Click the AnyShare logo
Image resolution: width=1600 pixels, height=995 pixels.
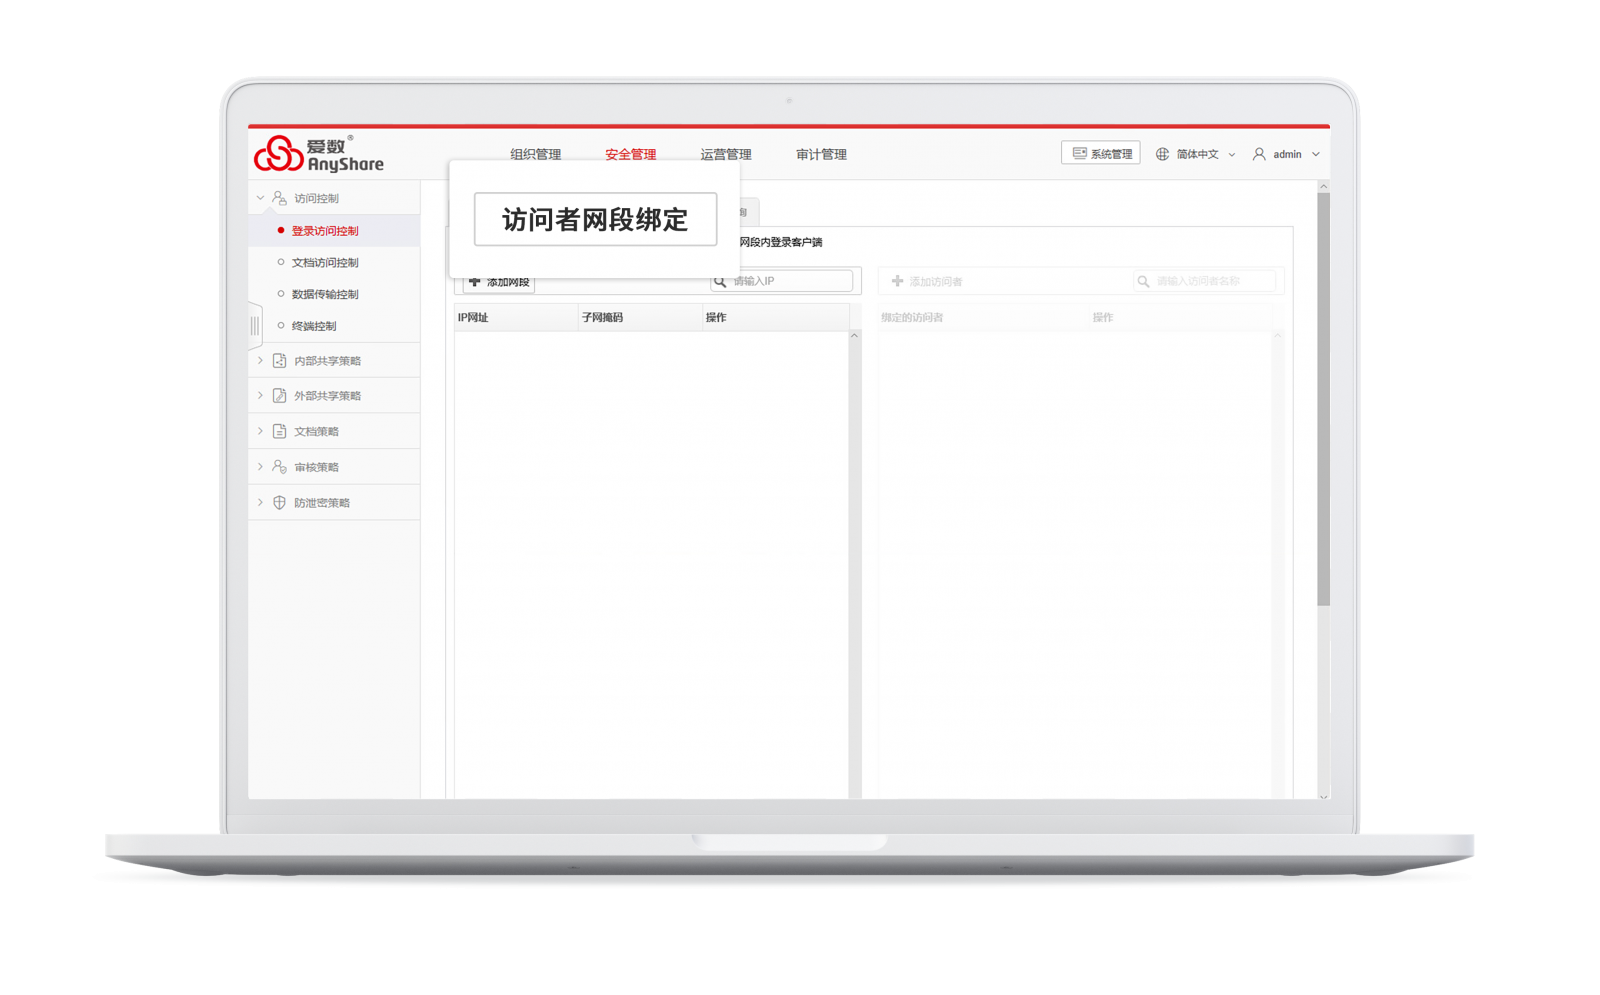(318, 154)
